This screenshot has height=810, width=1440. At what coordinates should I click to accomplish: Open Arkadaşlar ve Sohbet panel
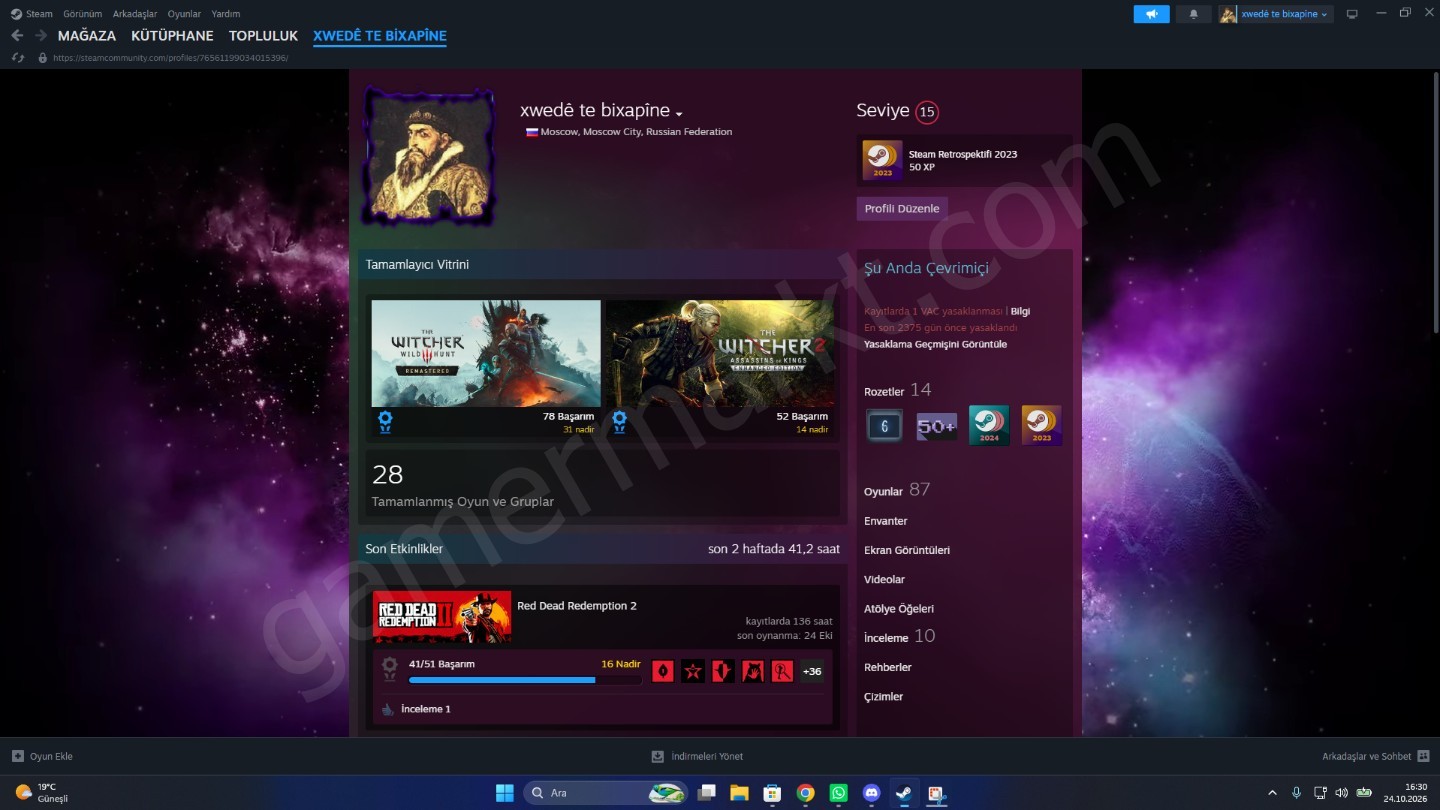(x=1375, y=756)
